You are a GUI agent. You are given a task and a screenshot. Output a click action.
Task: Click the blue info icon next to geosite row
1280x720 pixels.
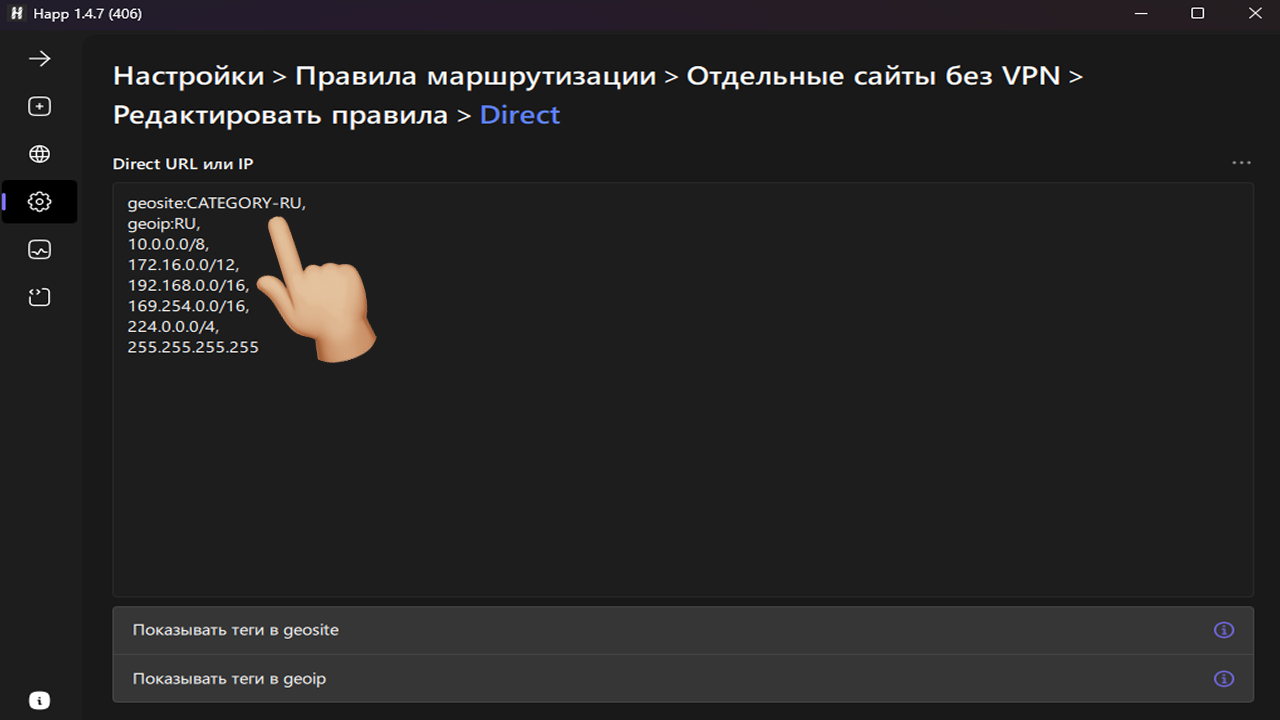(x=1223, y=629)
